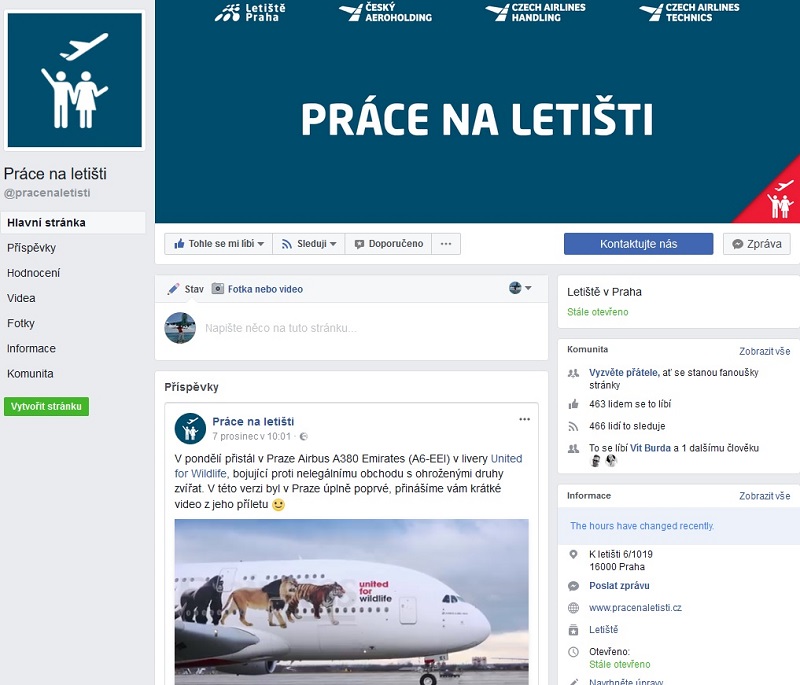This screenshot has height=685, width=800.
Task: Toggle the Doporučeno recommendation button
Action: click(388, 244)
